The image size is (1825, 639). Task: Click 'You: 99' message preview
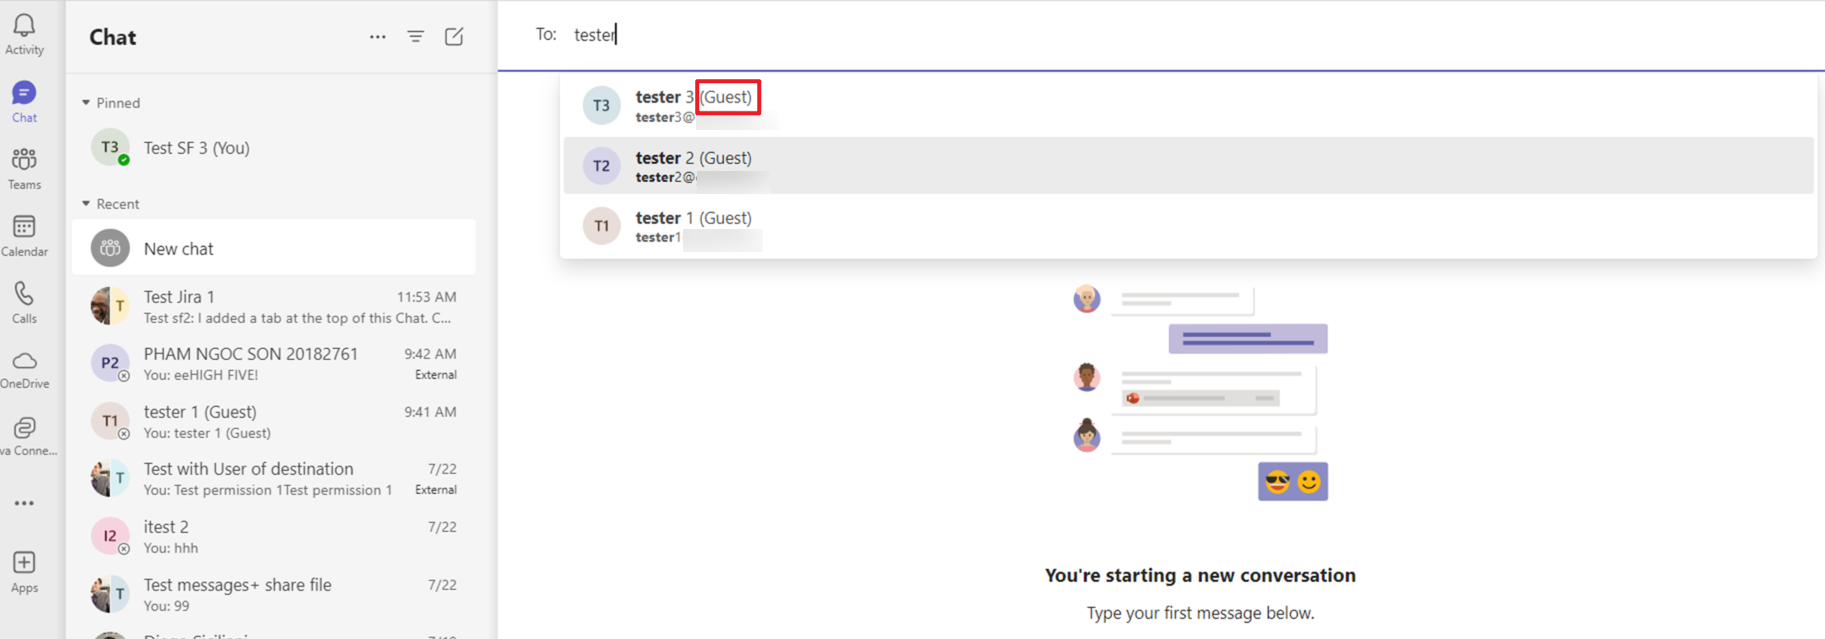pos(166,606)
